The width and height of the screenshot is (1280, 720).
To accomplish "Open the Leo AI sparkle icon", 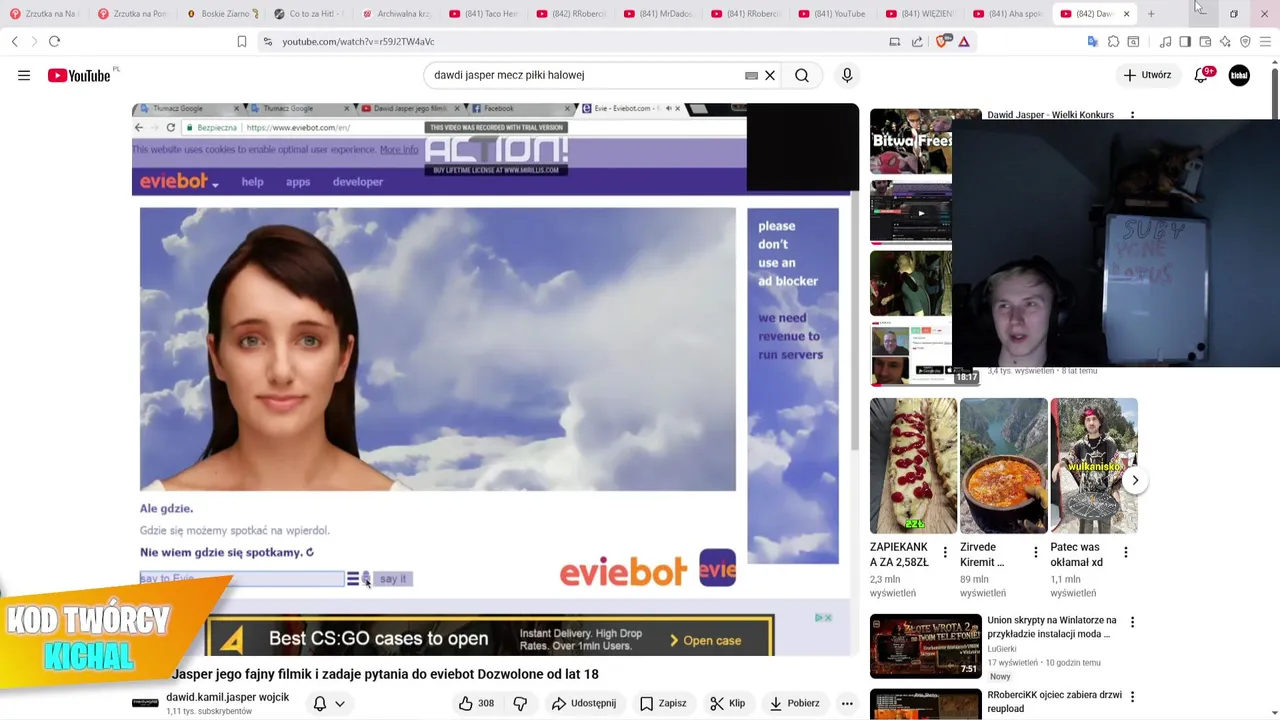I will [1225, 41].
